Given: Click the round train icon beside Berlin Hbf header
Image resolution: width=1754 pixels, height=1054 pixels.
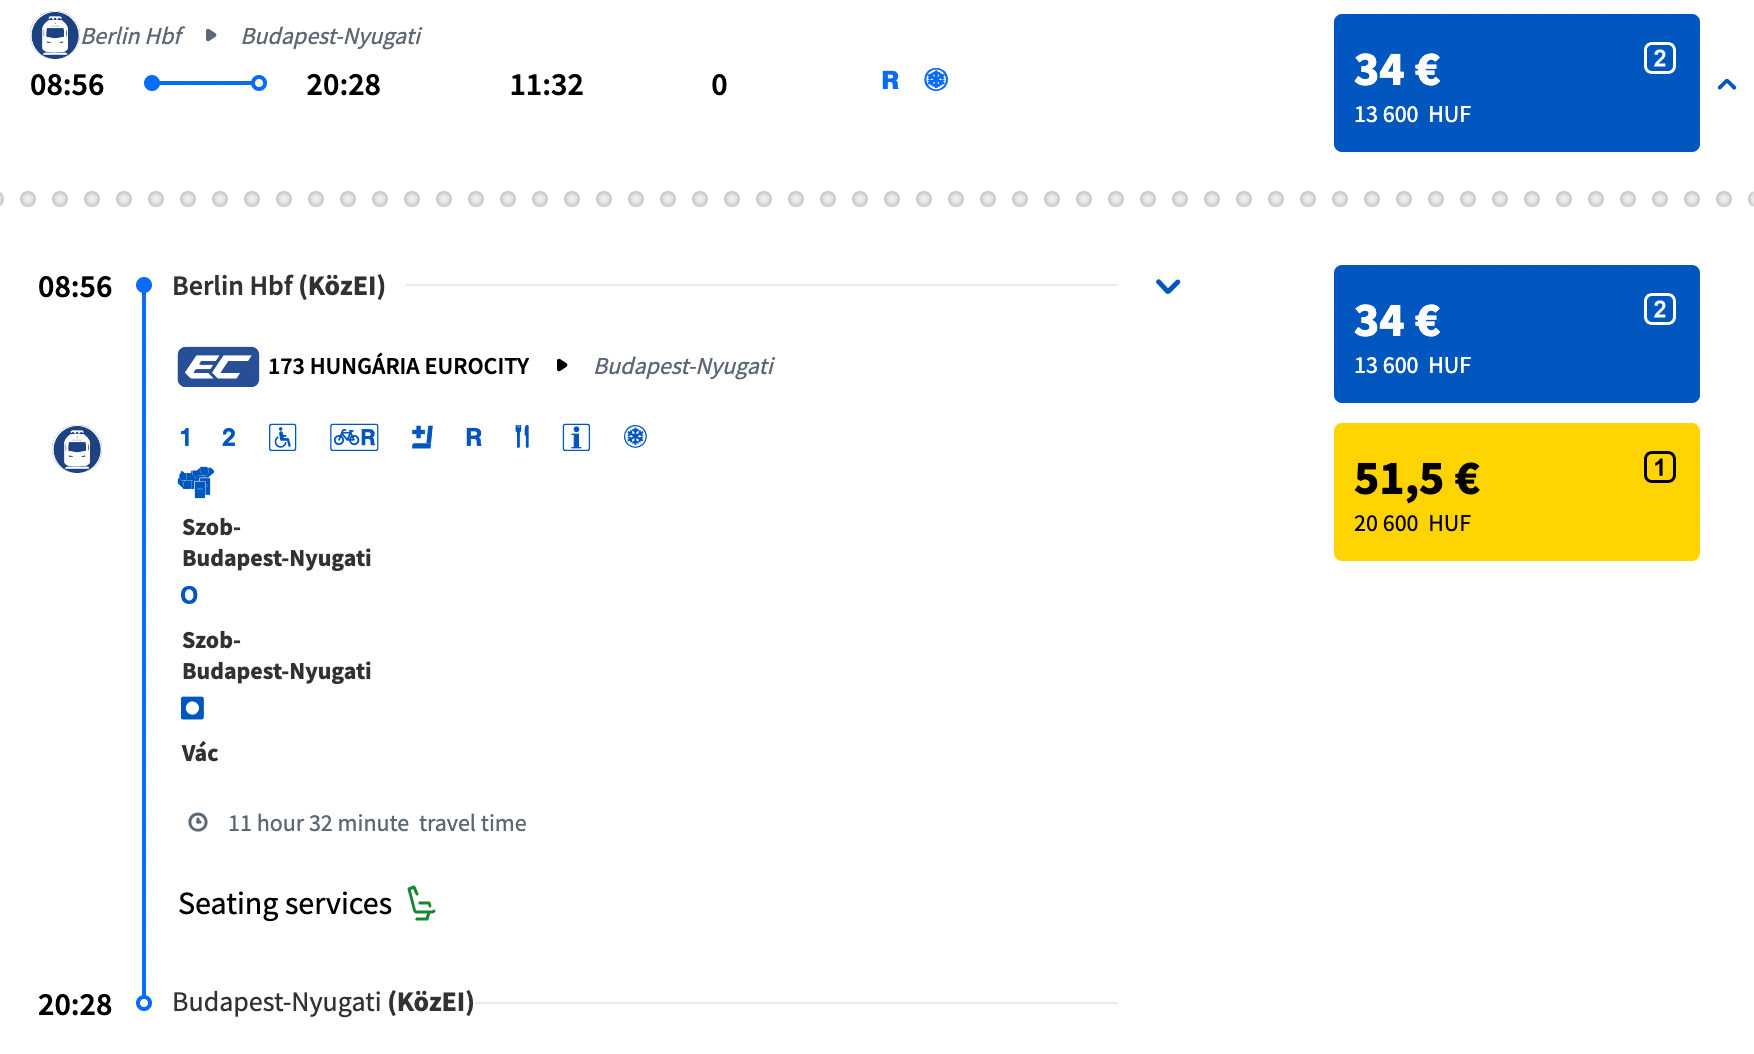Looking at the screenshot, I should [55, 36].
